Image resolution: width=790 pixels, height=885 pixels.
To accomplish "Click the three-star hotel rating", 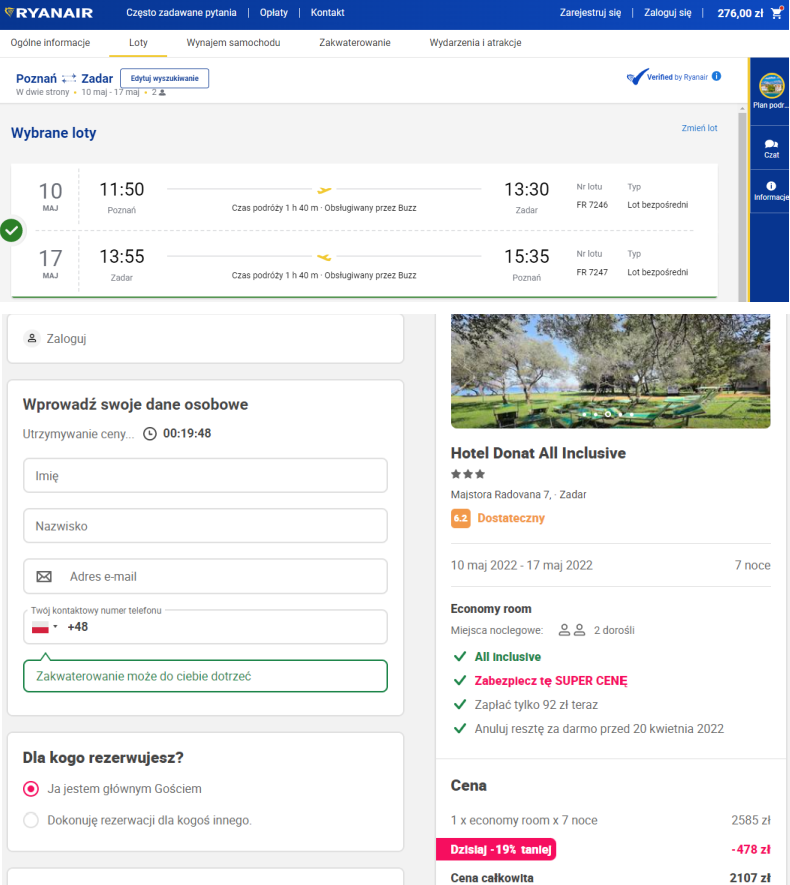I will click(x=468, y=474).
